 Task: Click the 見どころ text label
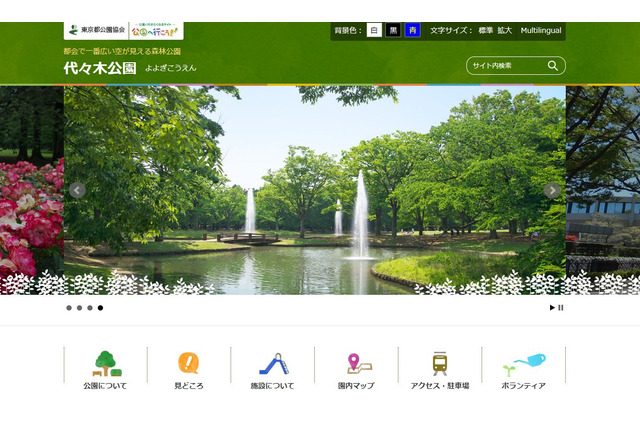click(x=189, y=386)
